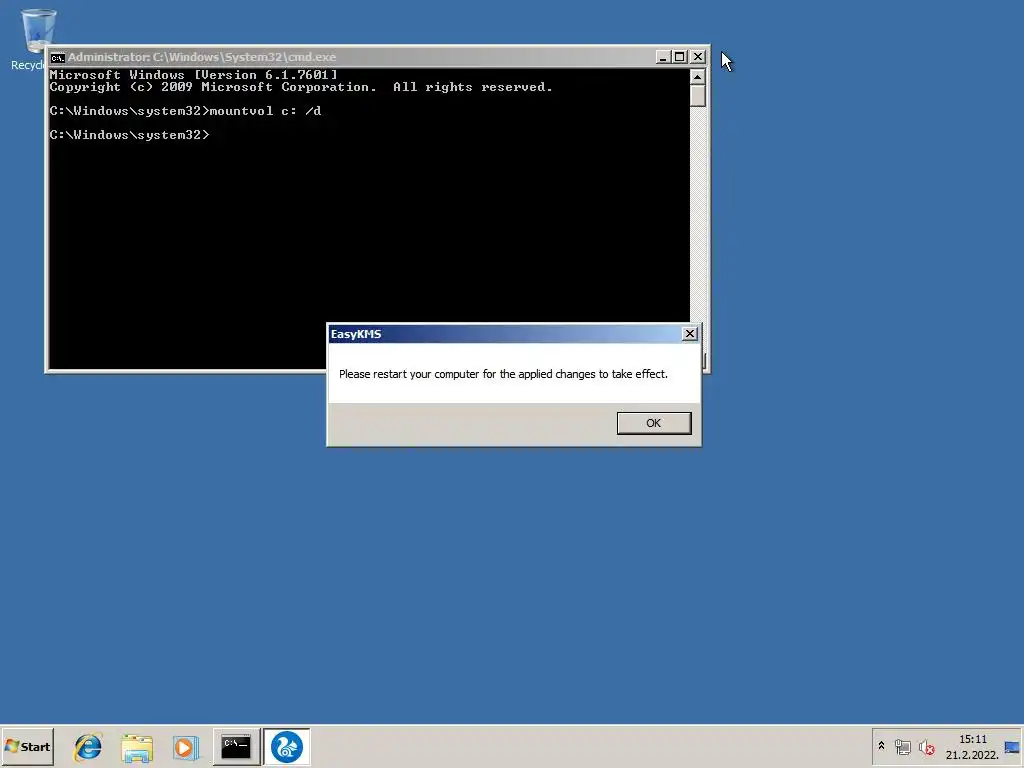Launch Internet Explorer from the taskbar

88,746
